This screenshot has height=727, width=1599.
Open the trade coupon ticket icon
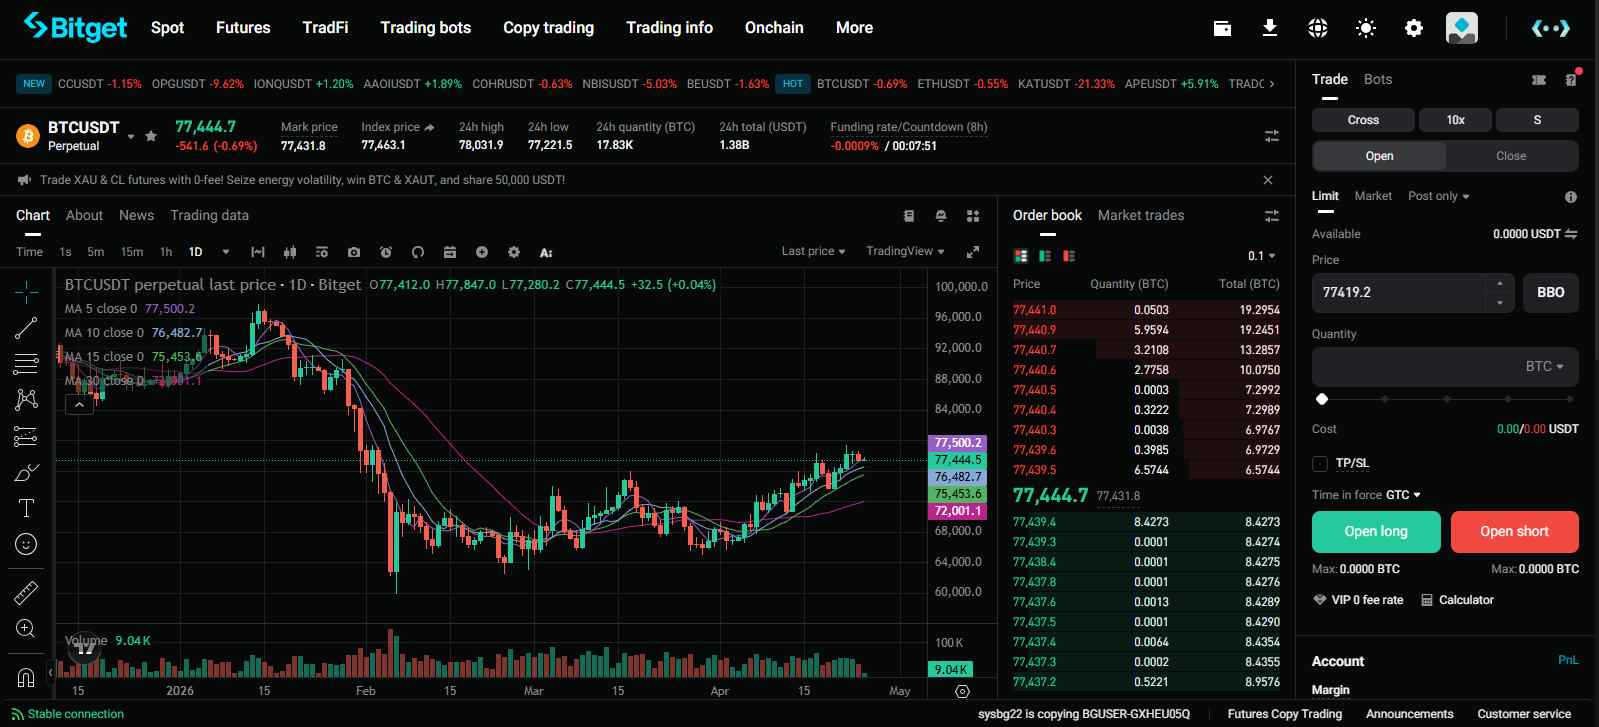coord(1539,80)
